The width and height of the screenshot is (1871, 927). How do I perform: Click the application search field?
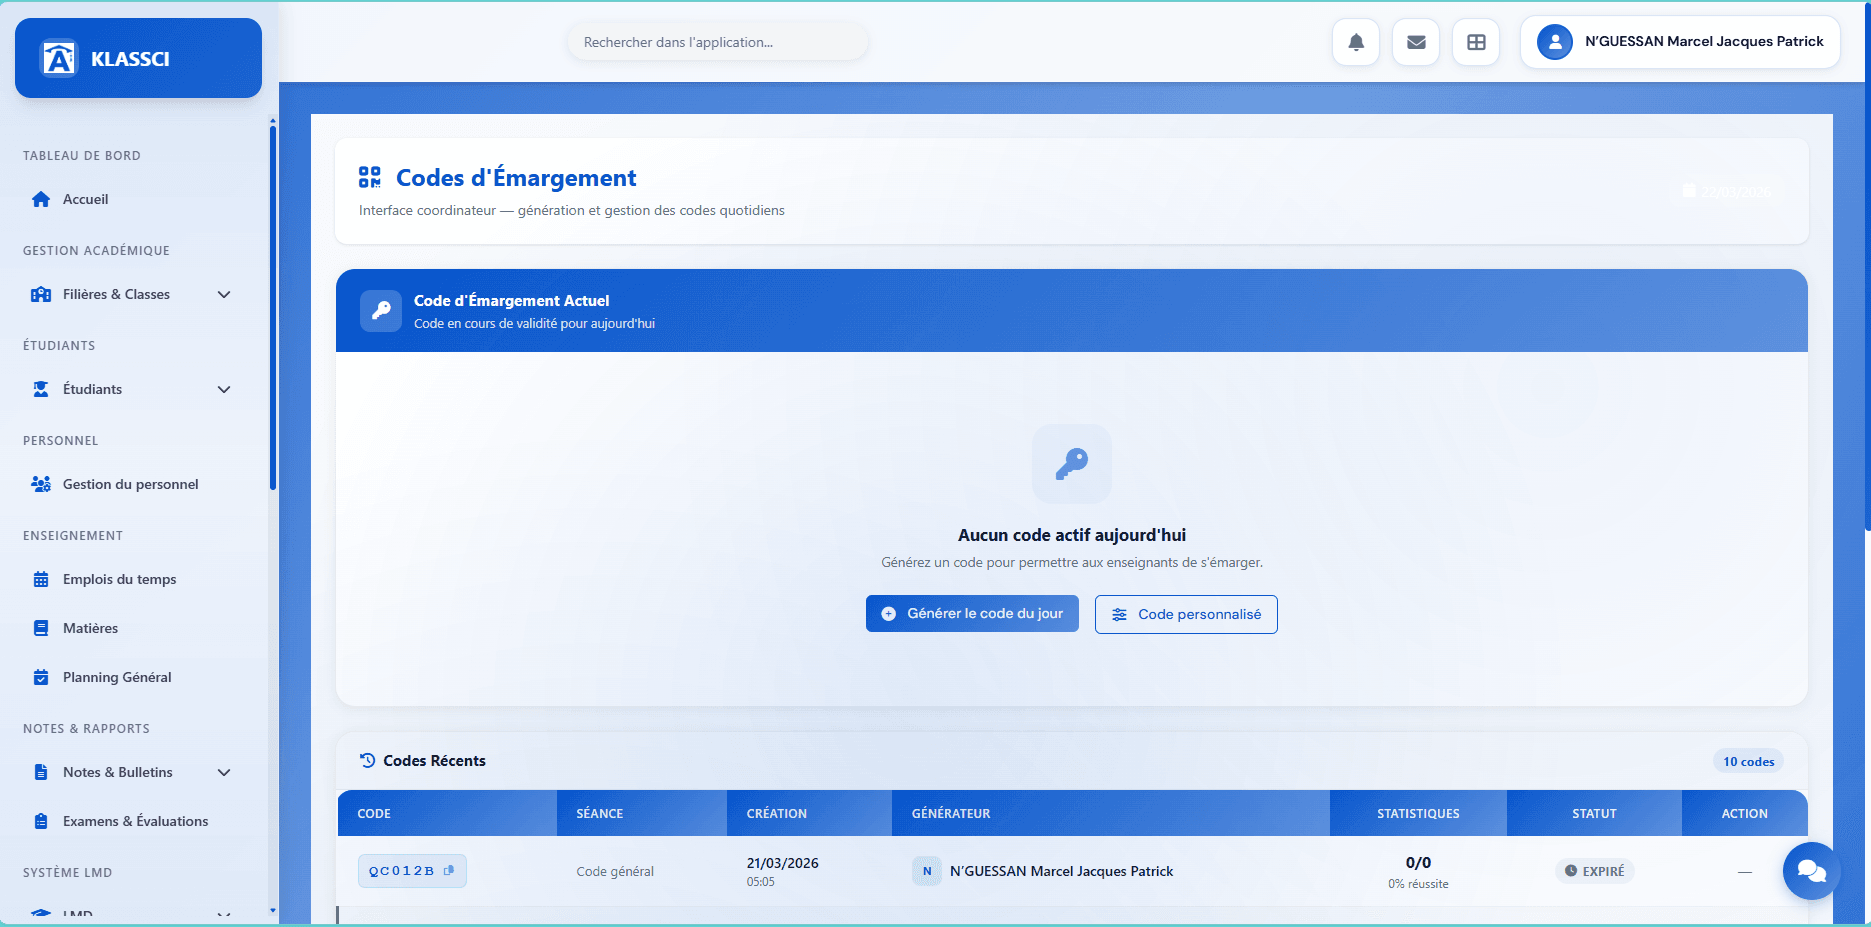tap(717, 42)
